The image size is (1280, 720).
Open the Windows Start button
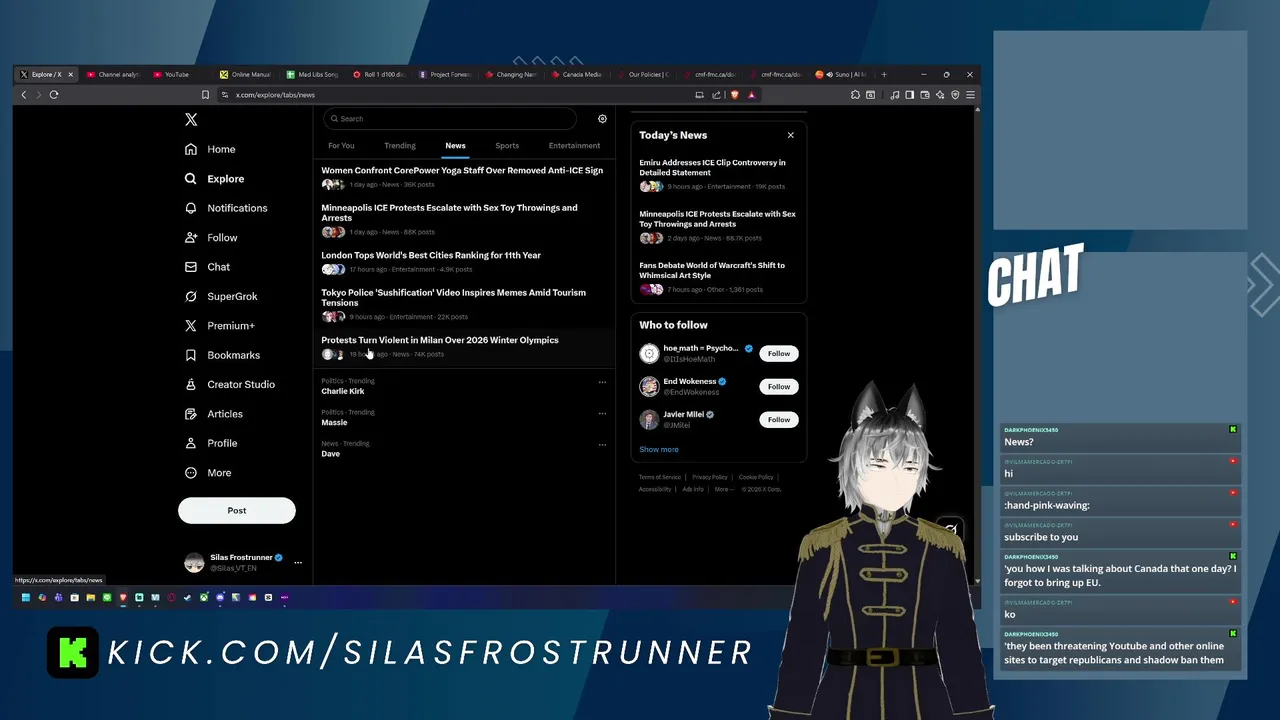tap(26, 598)
